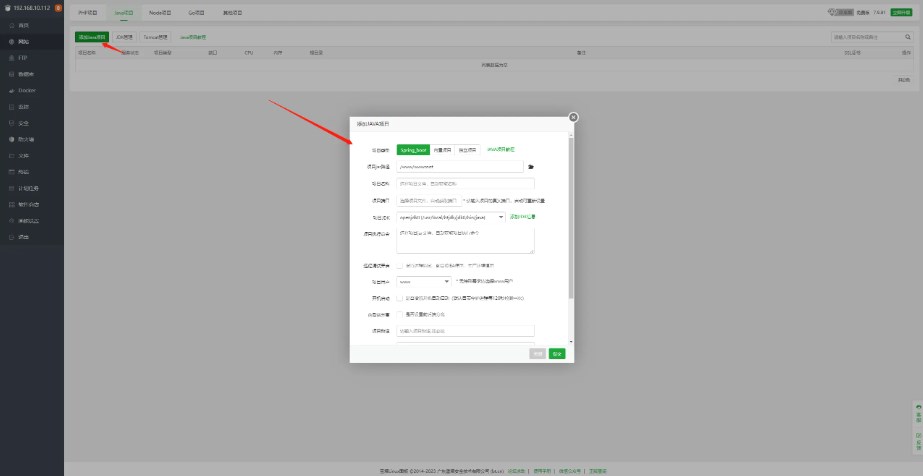Open the Monitoring icon below Docker
Screen dimensions: 923x476
(12, 107)
